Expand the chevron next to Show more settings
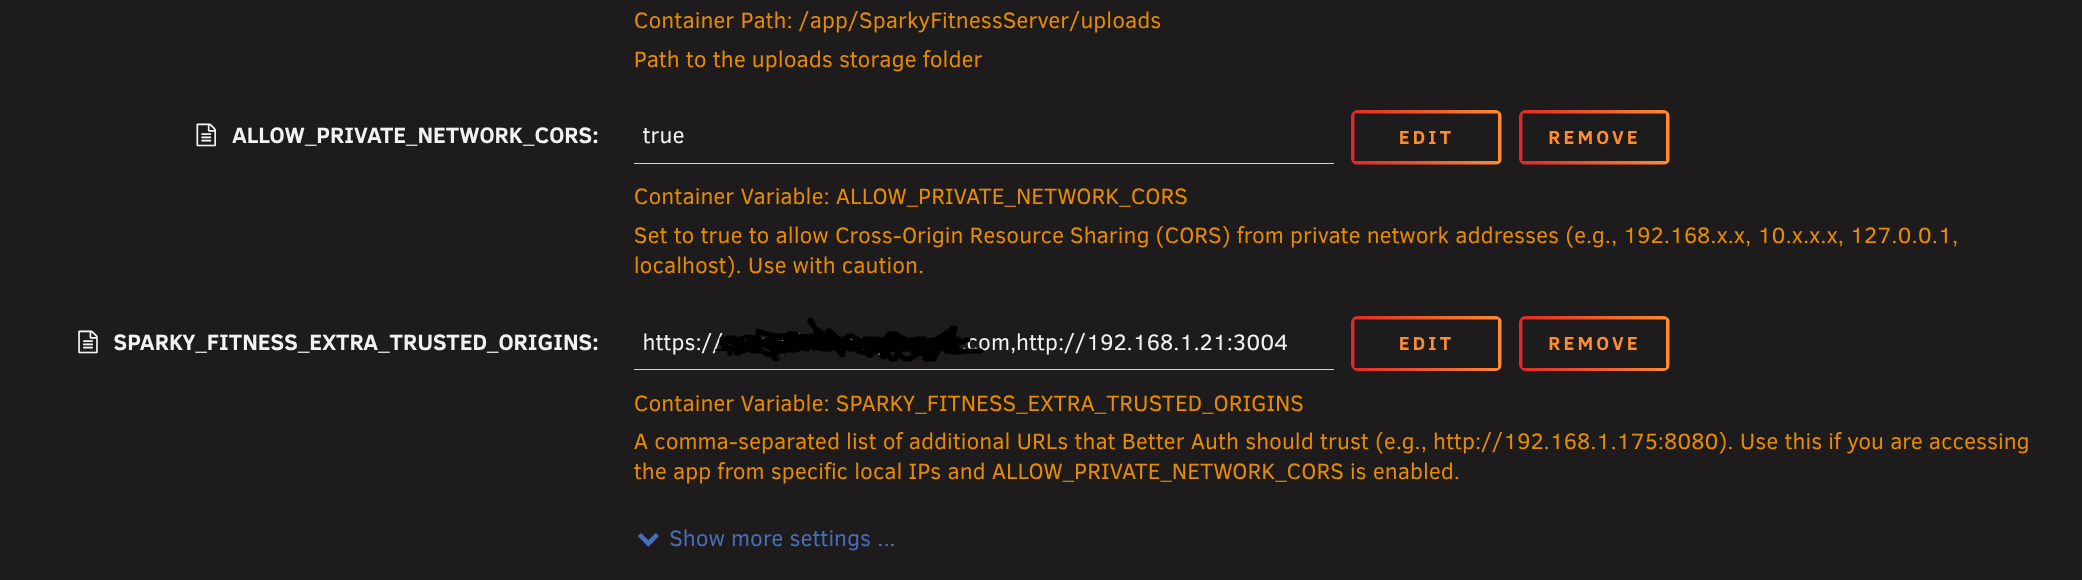The height and width of the screenshot is (580, 2082). tap(648, 539)
